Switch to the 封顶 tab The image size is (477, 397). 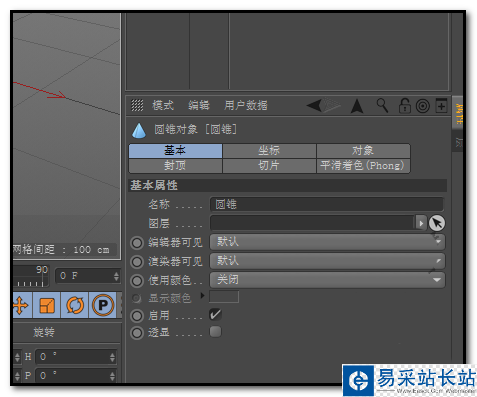[x=175, y=166]
